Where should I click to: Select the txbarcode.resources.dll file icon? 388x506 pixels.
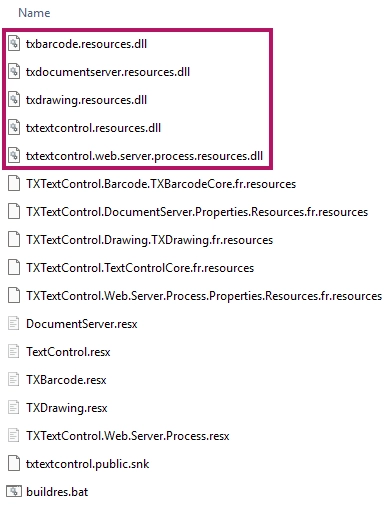click(x=14, y=44)
